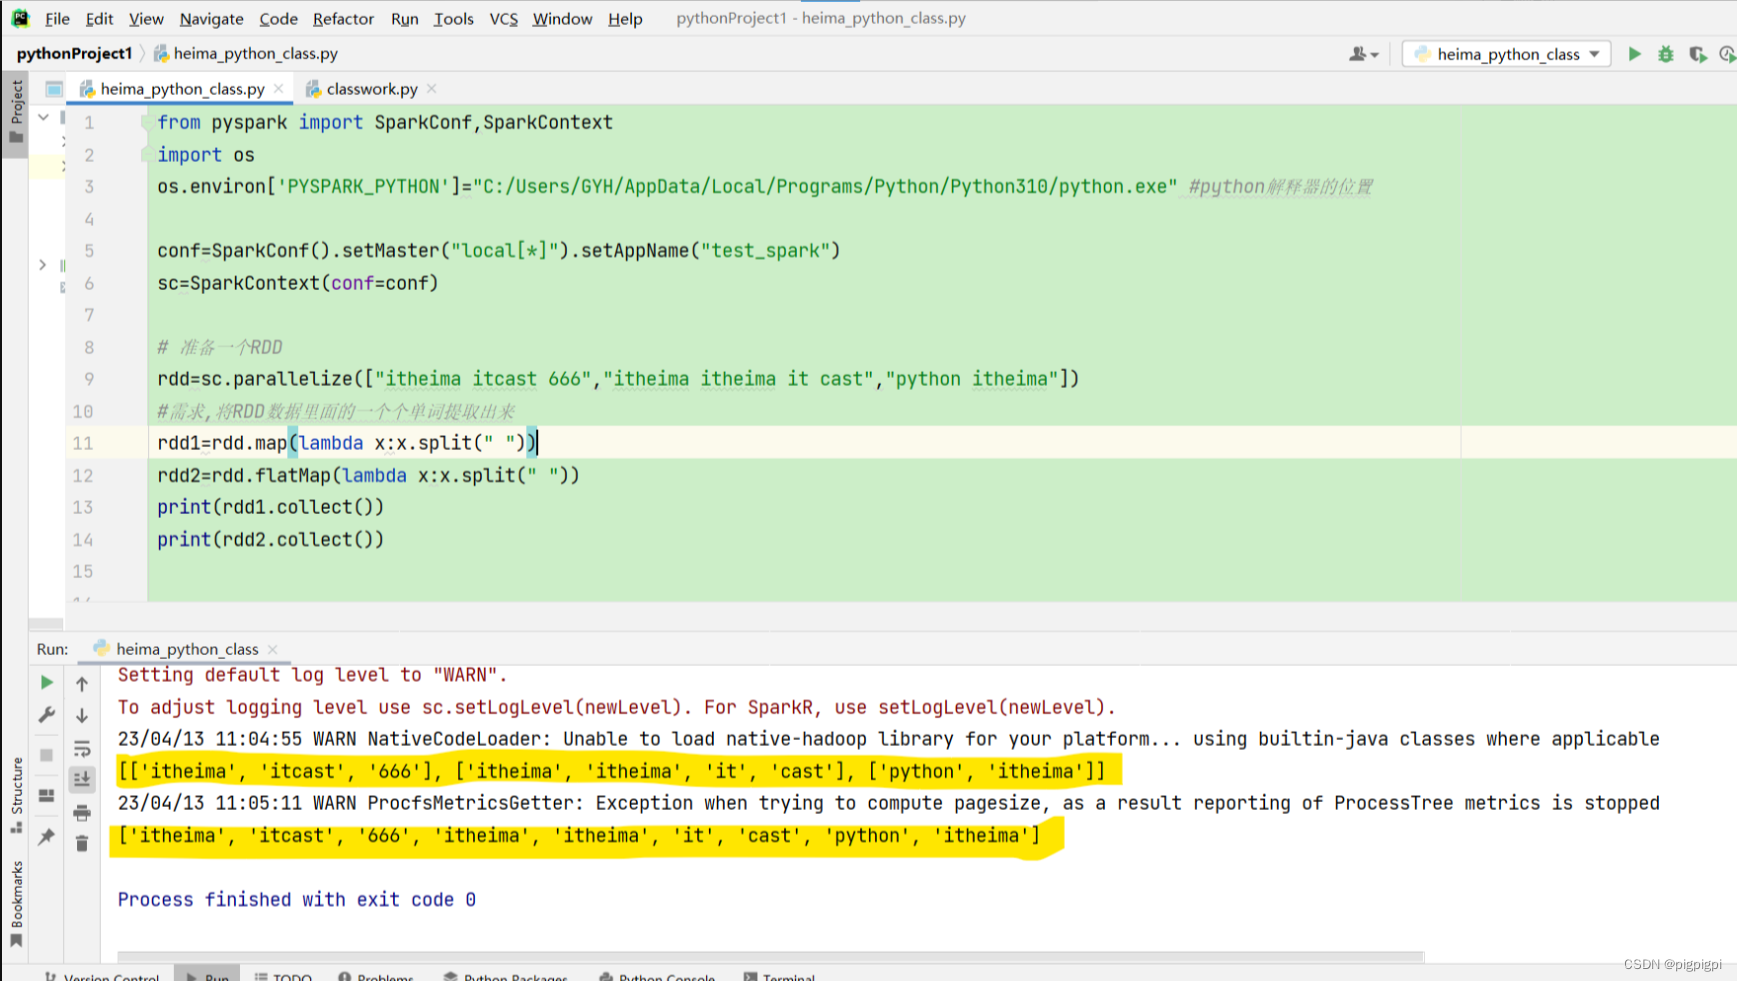Pin the Run tab with the pin icon
This screenshot has width=1737, height=981.
(x=47, y=837)
